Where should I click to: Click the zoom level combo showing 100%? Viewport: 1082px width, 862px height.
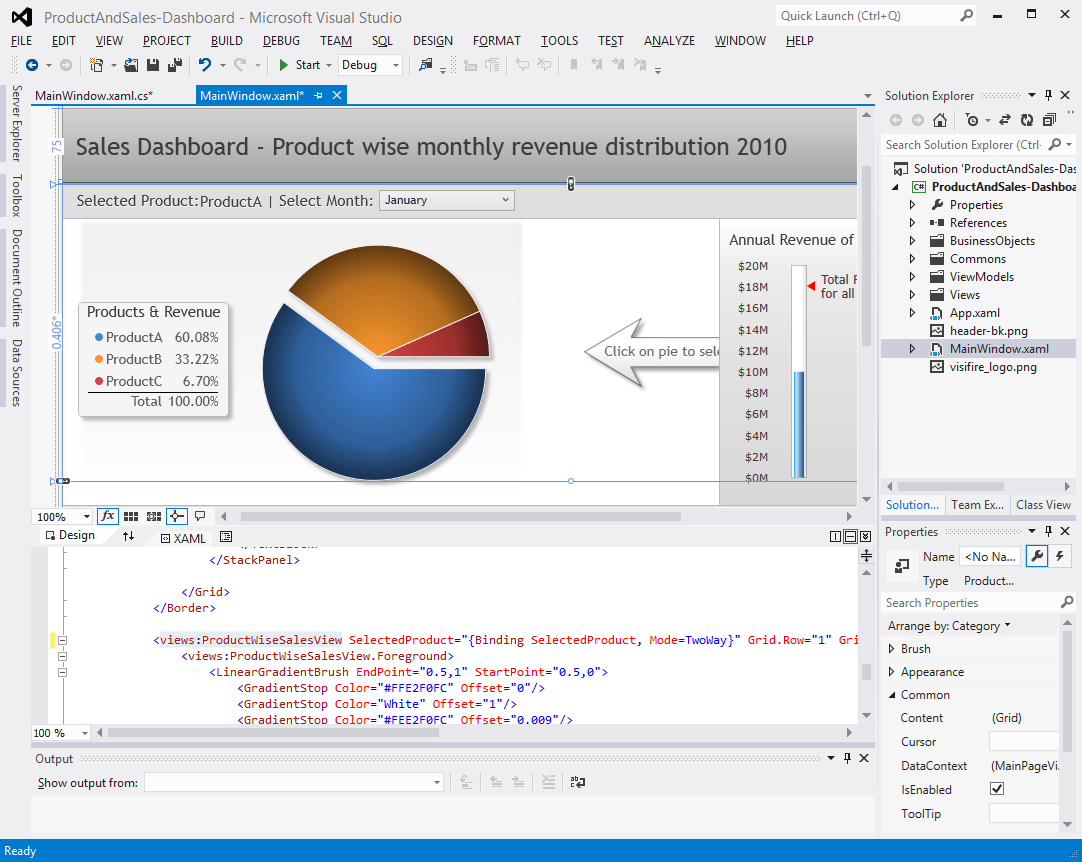click(x=62, y=516)
